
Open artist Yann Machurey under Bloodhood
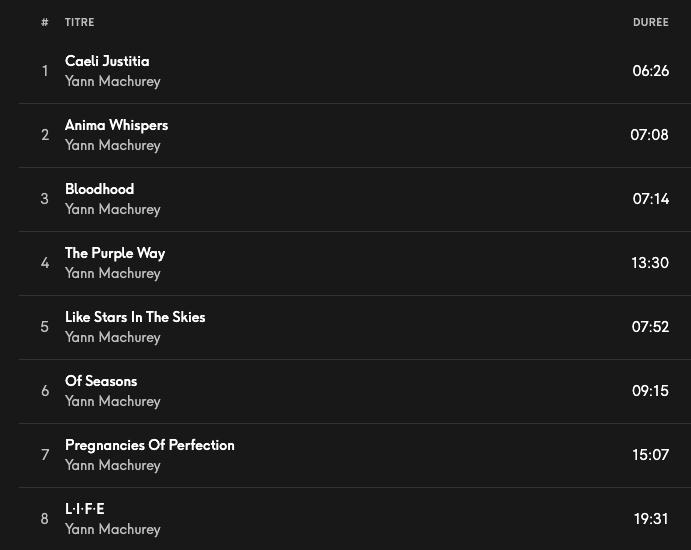[112, 210]
